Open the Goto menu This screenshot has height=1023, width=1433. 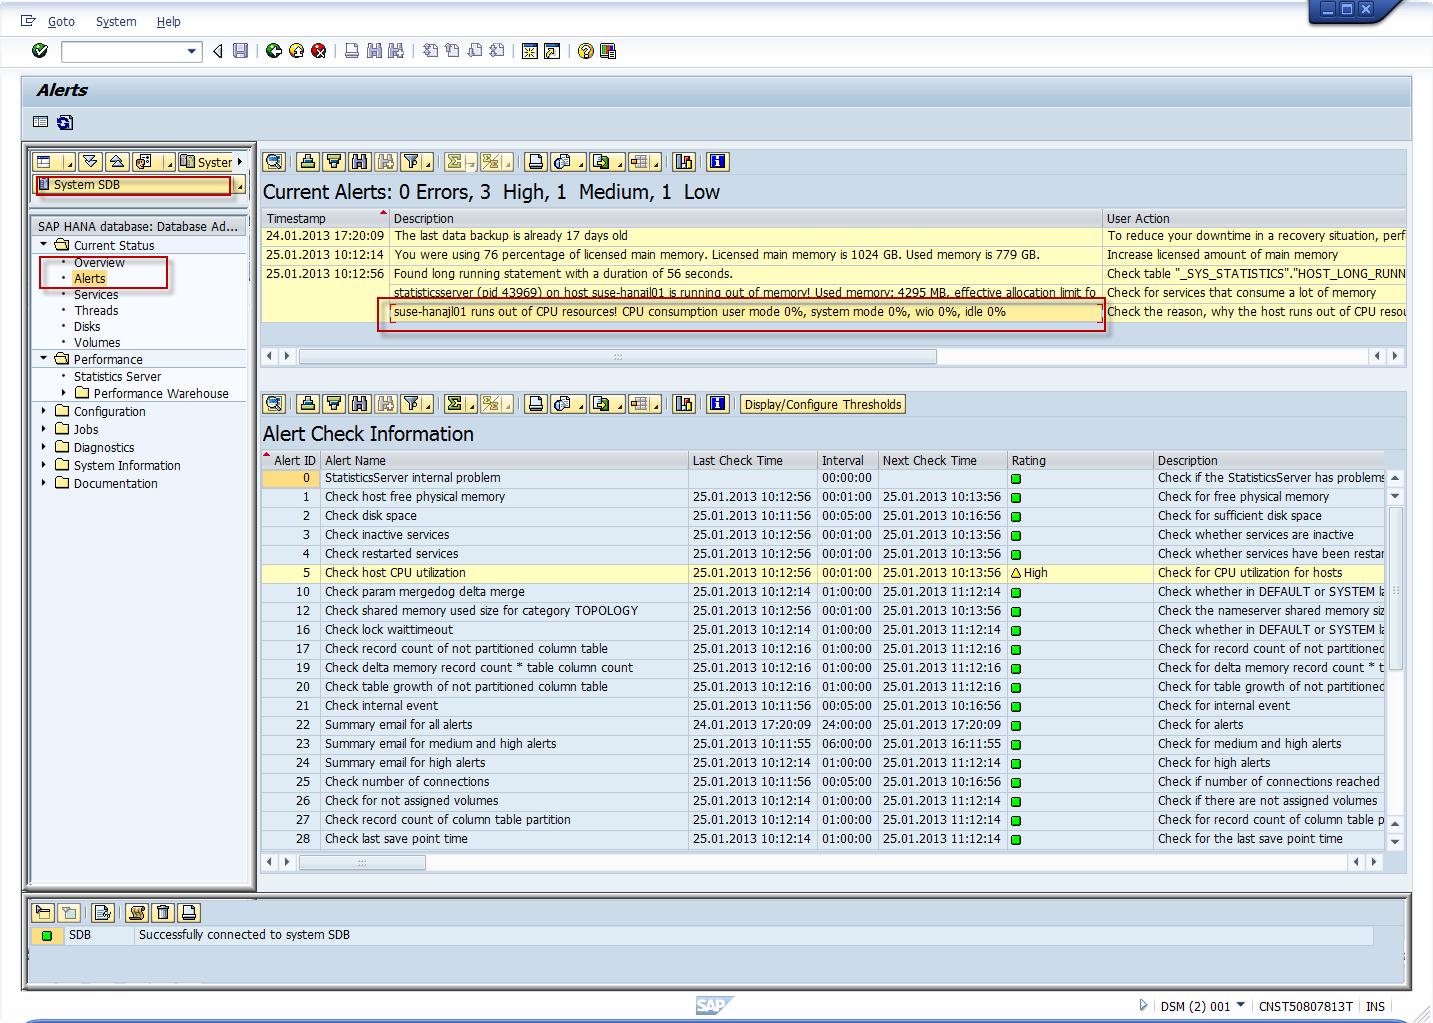tap(61, 21)
